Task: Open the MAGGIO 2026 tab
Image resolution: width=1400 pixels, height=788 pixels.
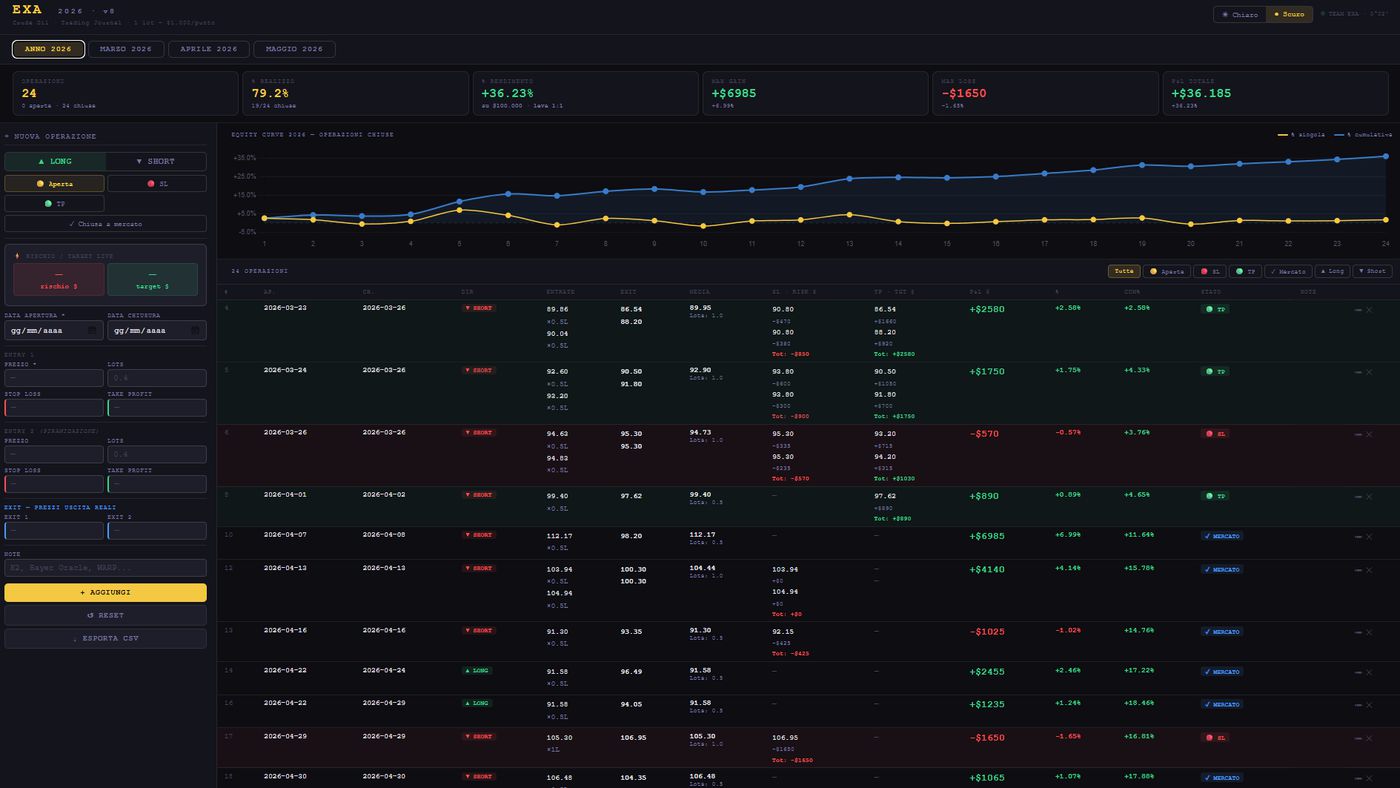Action: click(294, 49)
